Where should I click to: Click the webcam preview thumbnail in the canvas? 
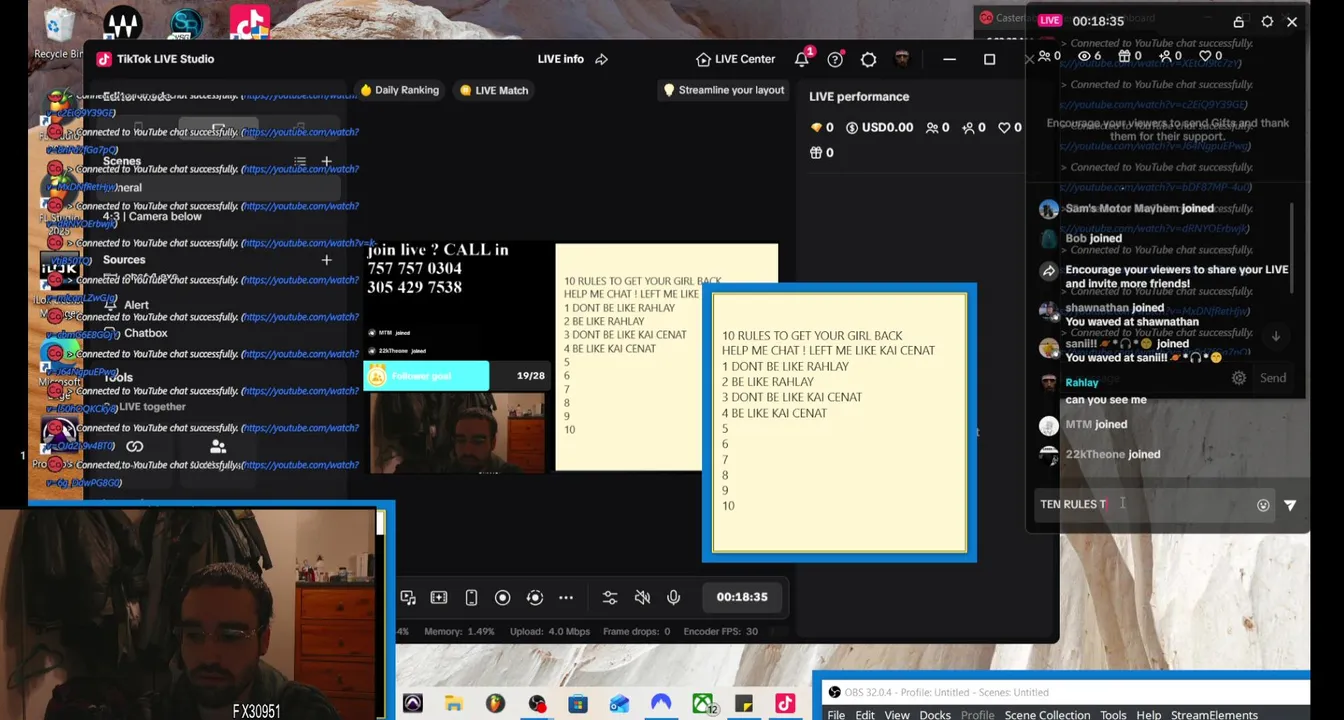click(x=457, y=432)
